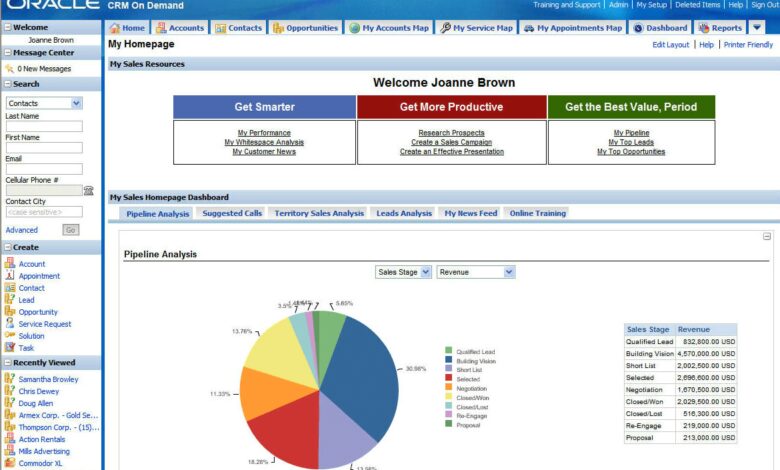
Task: Switch to Territory Sales Analysis tab
Action: (319, 213)
